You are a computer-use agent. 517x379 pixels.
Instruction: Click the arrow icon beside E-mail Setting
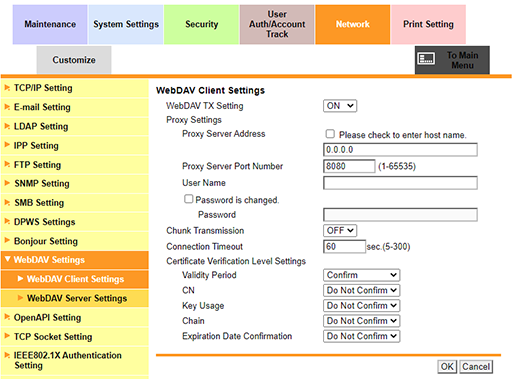pyautogui.click(x=7, y=107)
